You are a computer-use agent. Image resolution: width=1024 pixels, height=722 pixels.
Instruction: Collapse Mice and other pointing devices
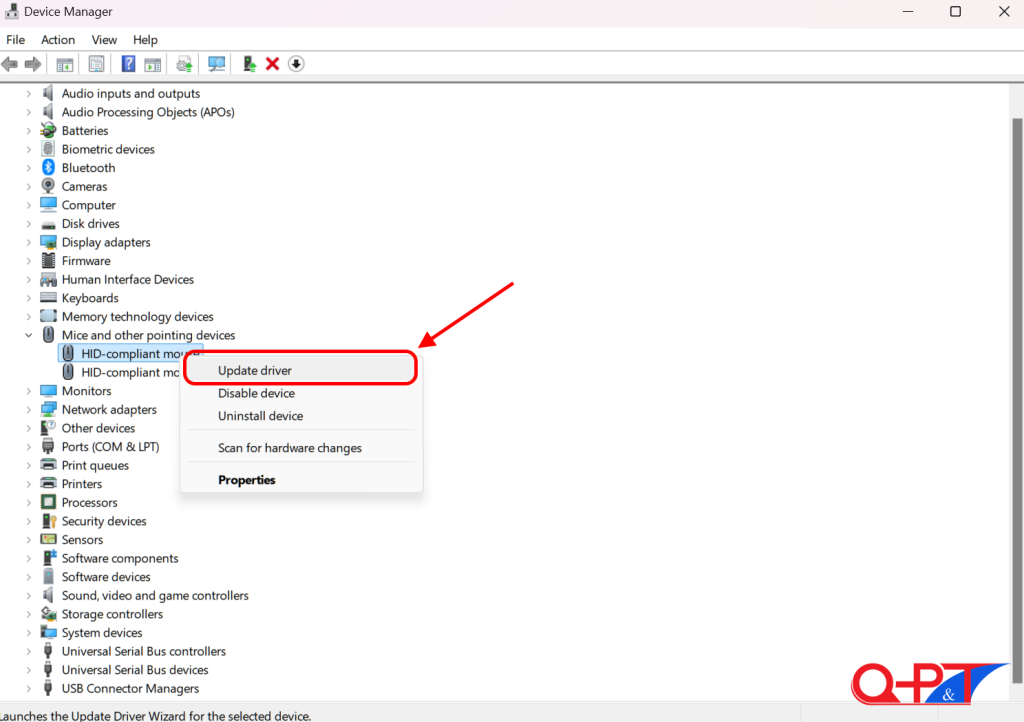tap(29, 335)
